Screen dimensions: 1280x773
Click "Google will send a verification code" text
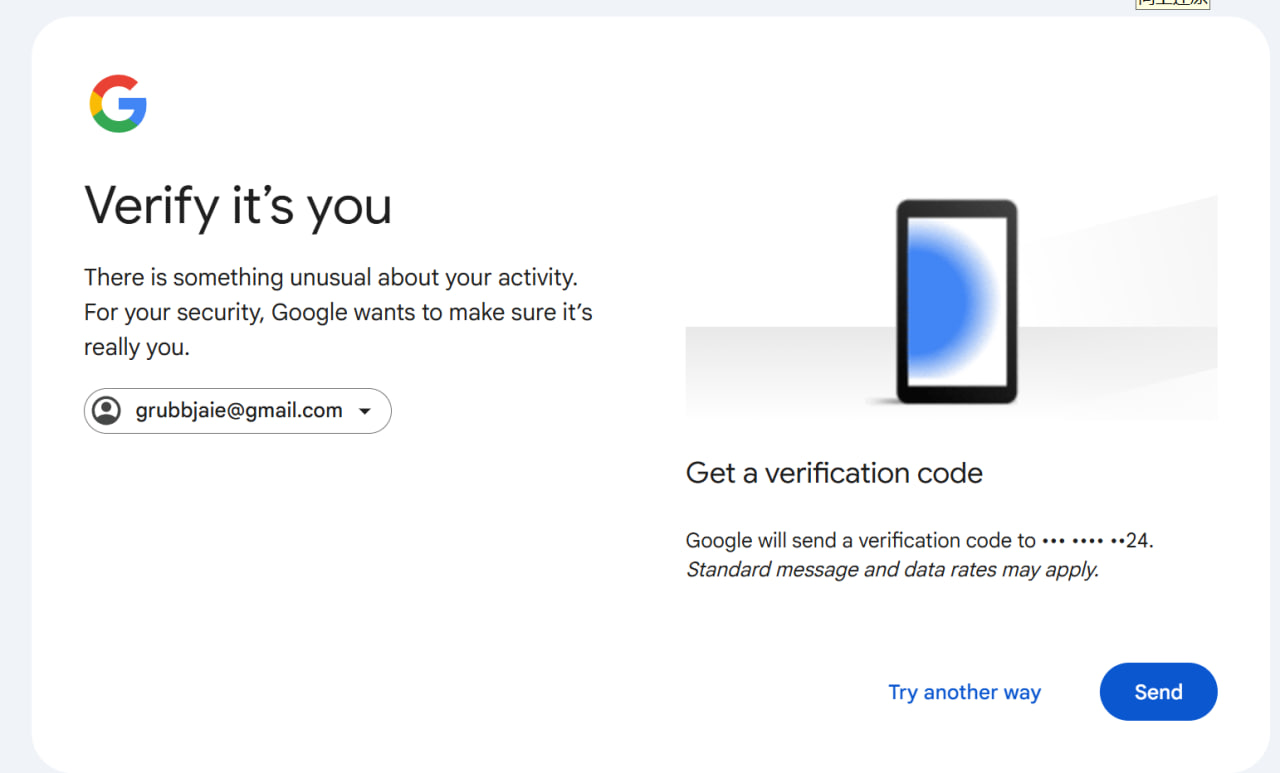coord(860,541)
